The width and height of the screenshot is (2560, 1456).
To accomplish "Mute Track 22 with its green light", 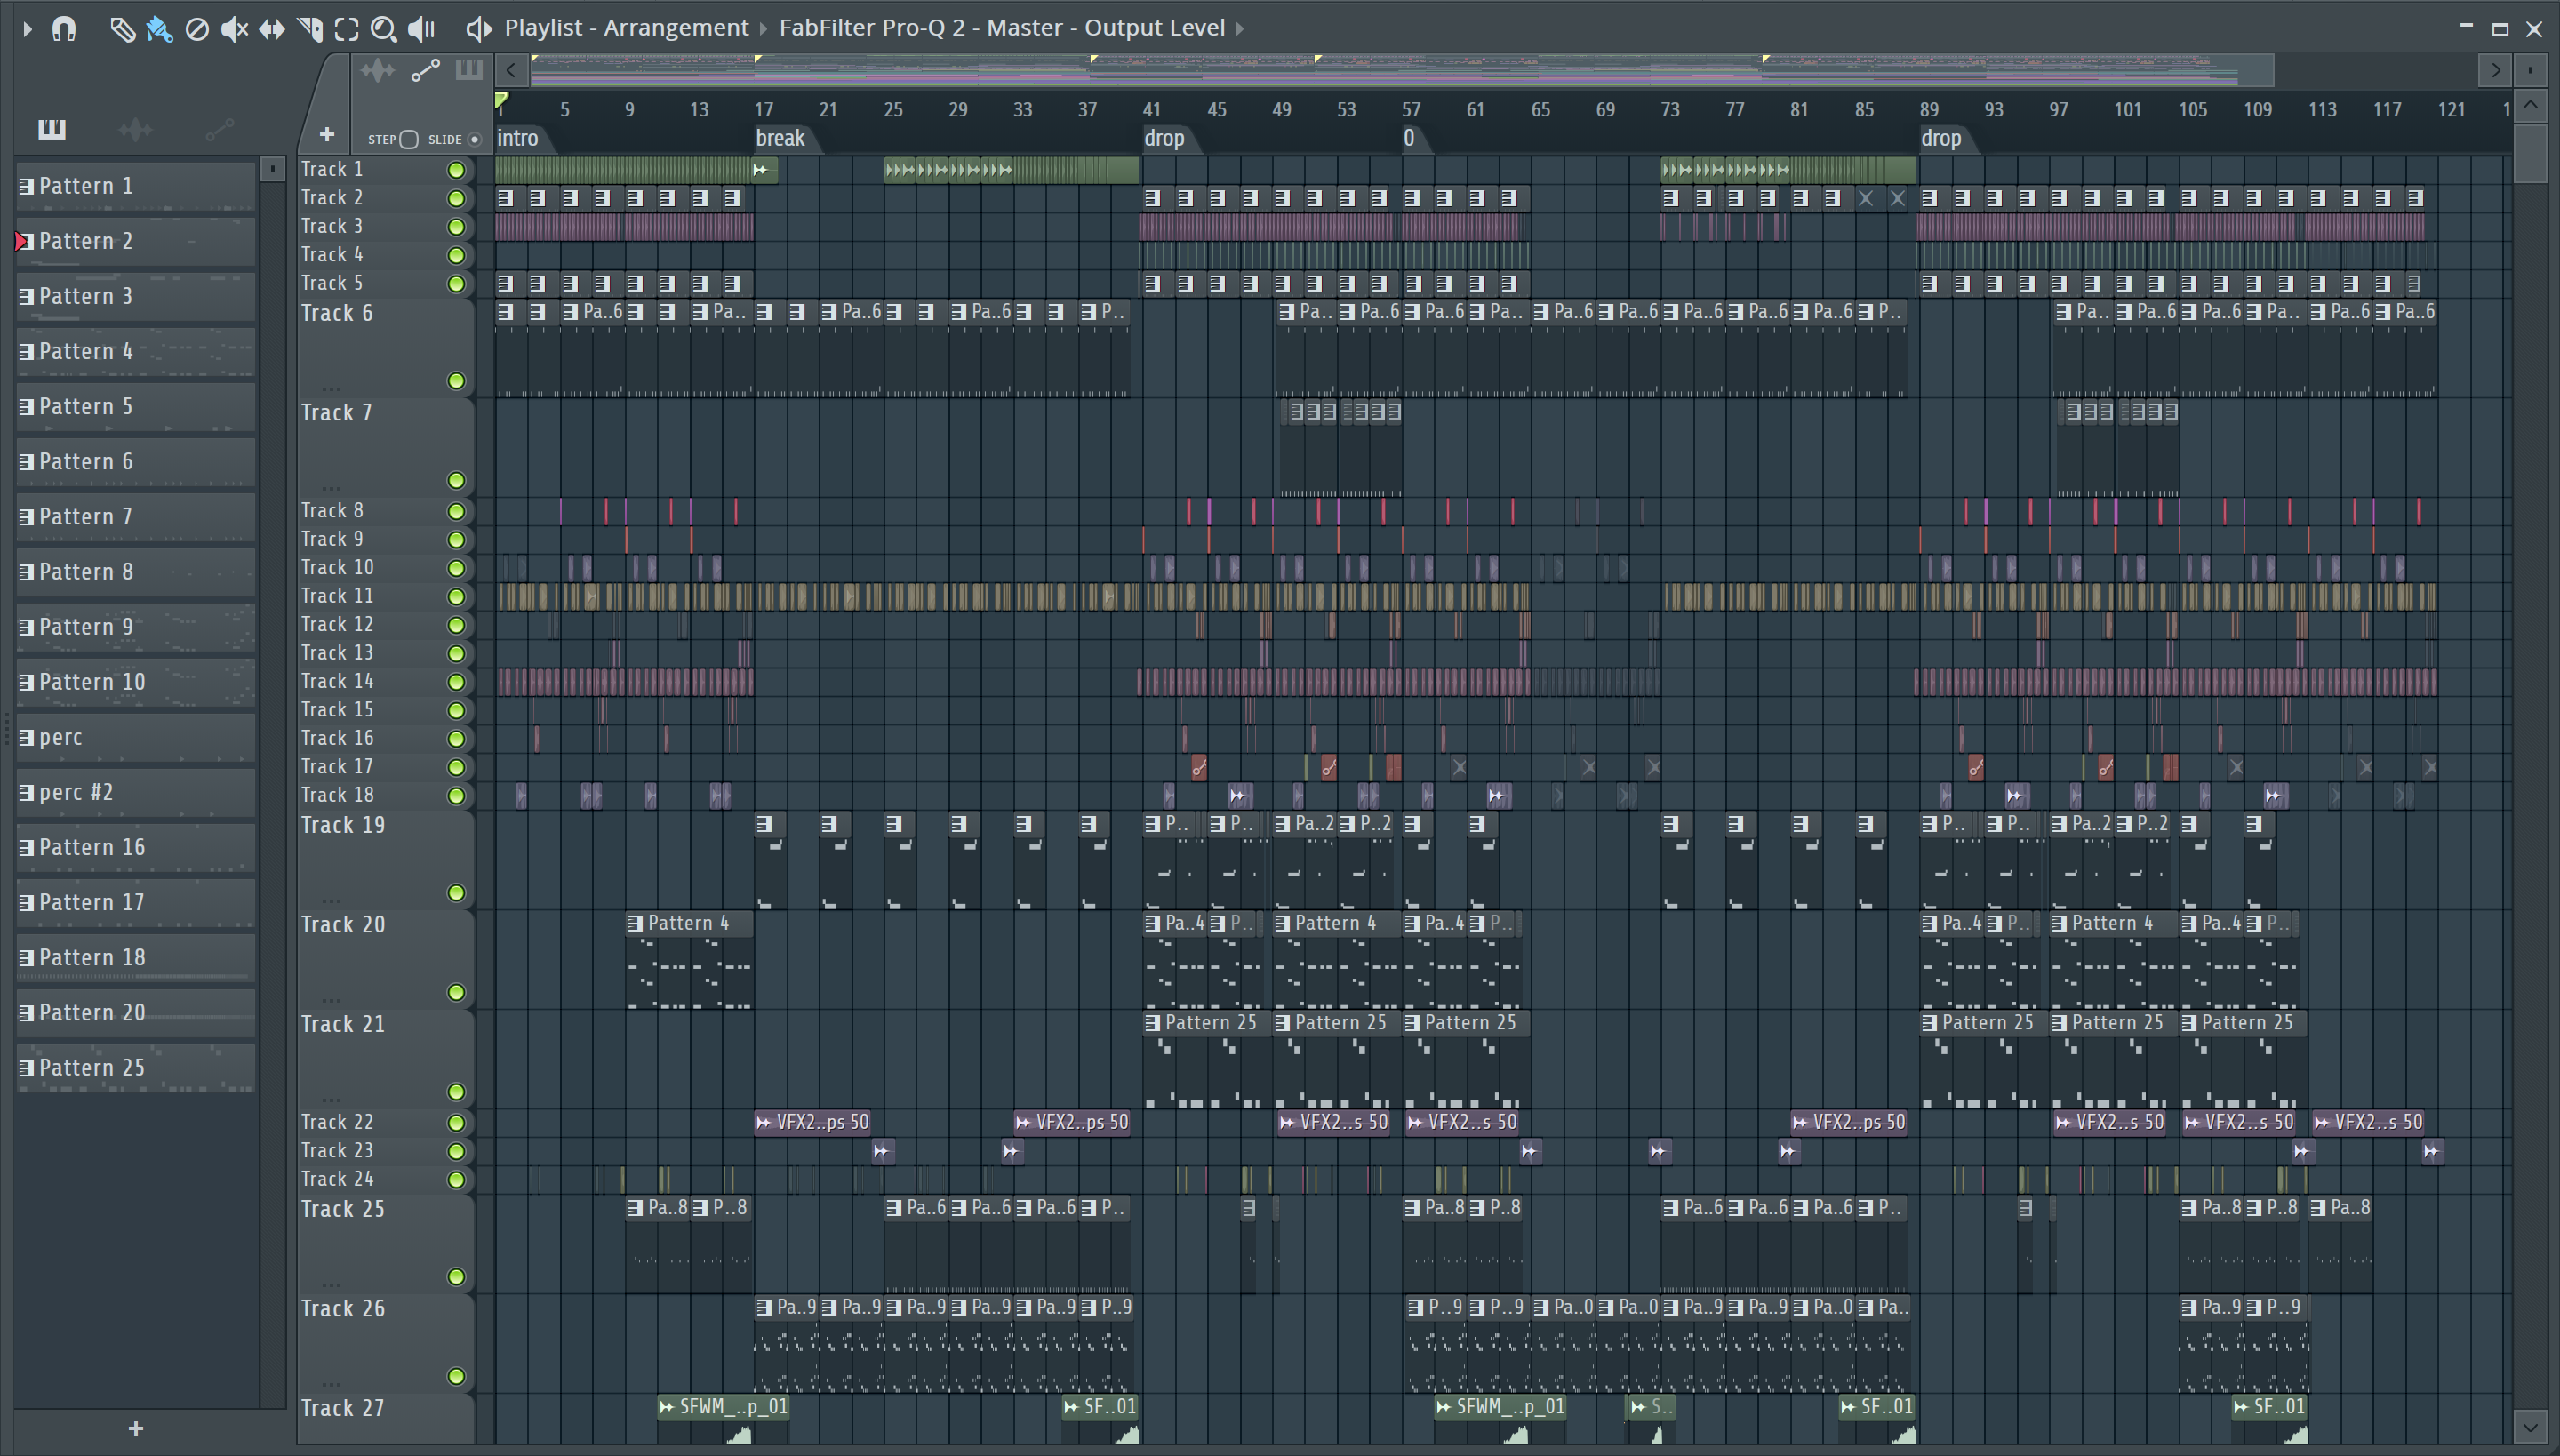I will point(456,1123).
